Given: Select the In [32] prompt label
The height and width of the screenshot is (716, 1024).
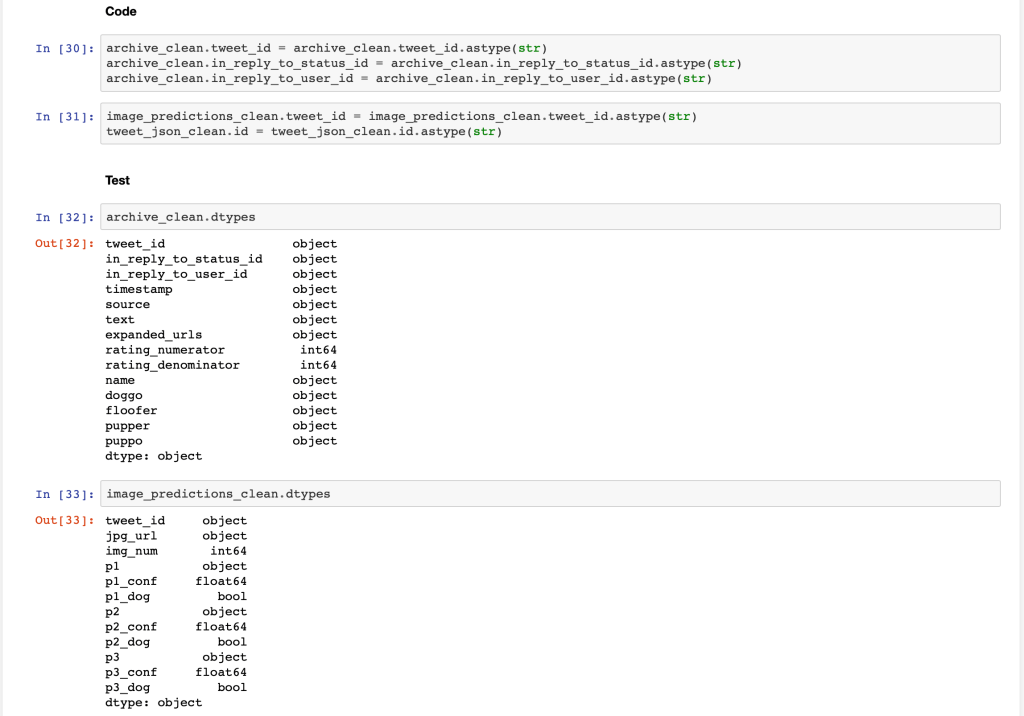Looking at the screenshot, I should click(x=65, y=217).
